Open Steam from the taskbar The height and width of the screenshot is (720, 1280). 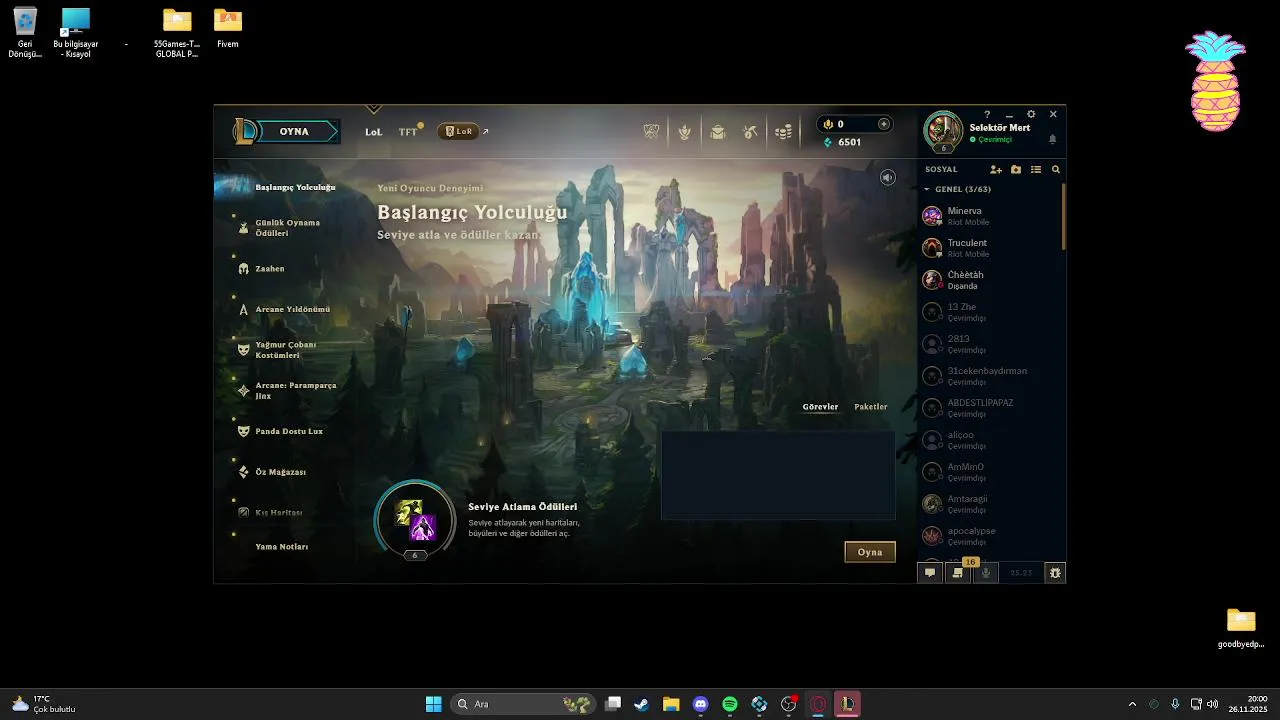tap(642, 704)
